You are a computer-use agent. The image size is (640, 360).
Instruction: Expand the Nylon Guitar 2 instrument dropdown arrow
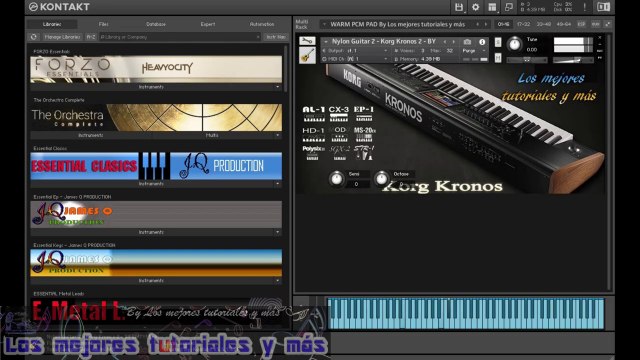(x=326, y=42)
